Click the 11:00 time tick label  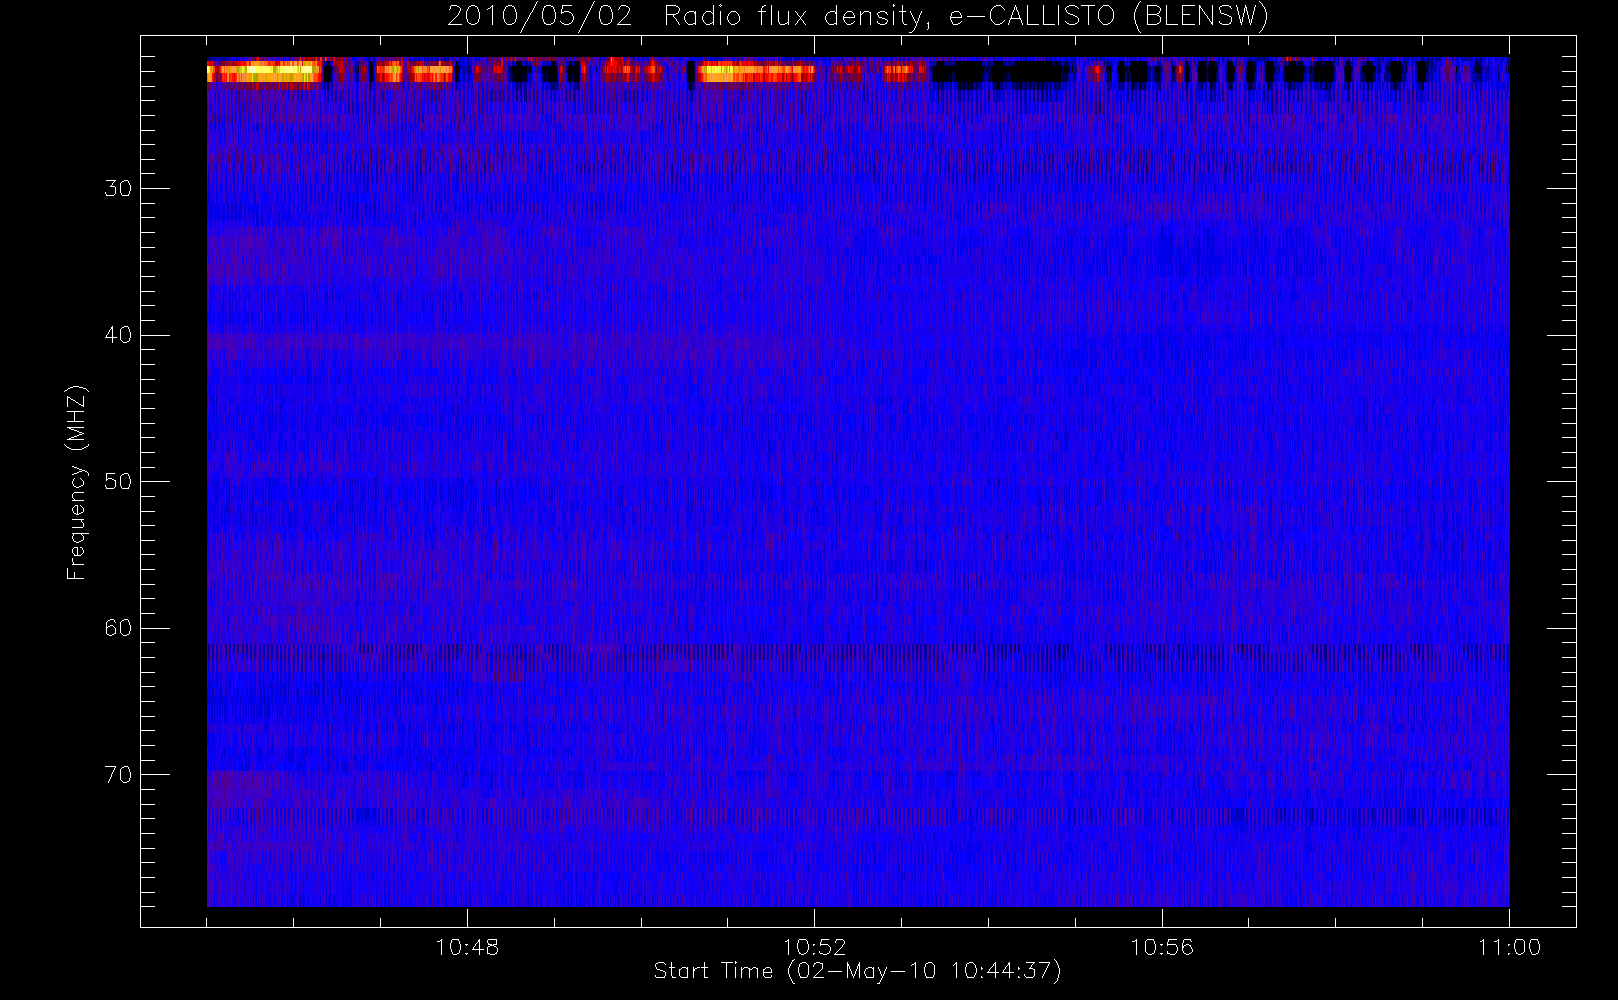(1509, 947)
